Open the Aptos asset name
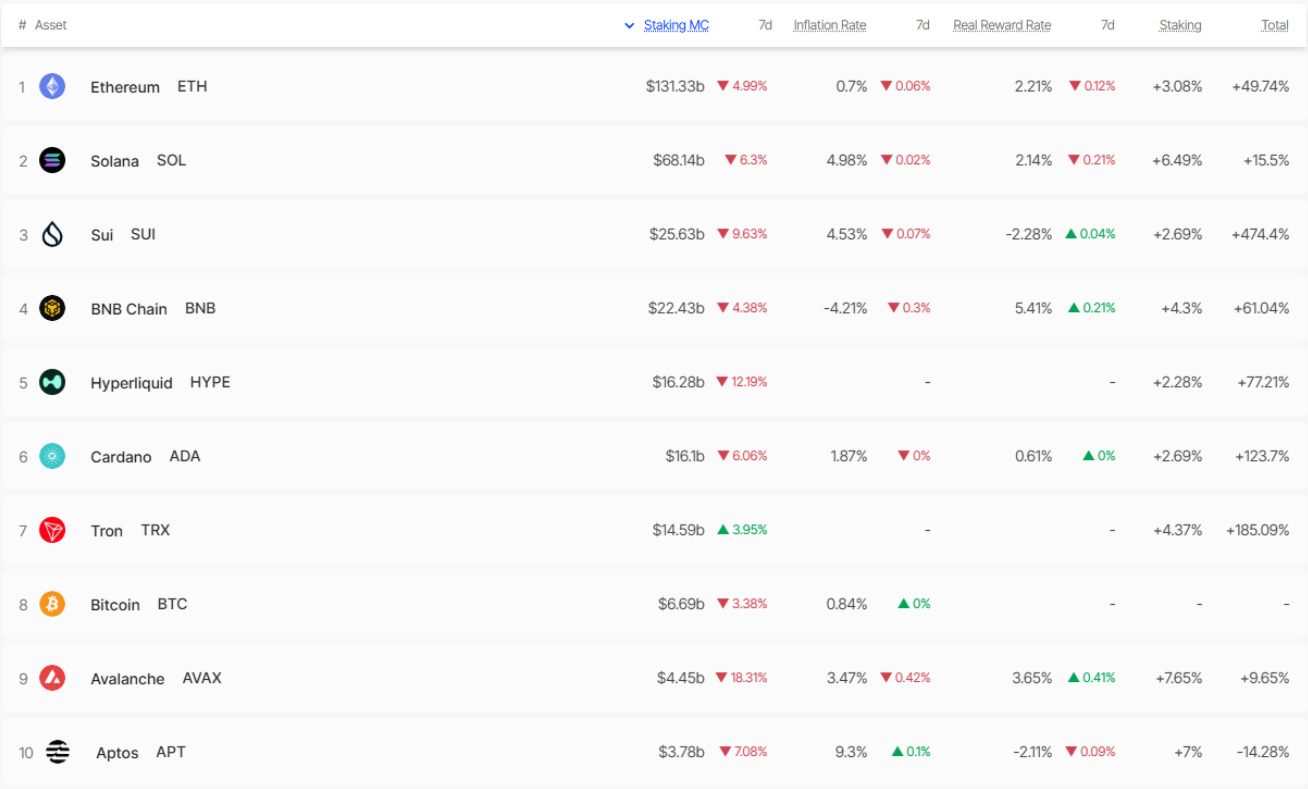 pos(117,753)
